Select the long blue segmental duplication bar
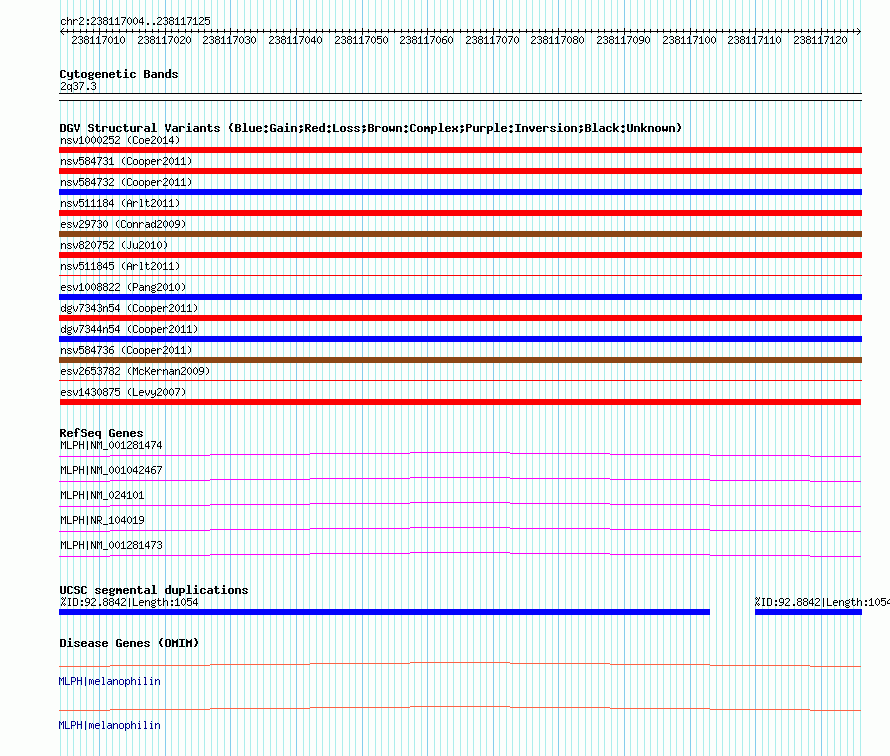This screenshot has height=756, width=890. [384, 612]
